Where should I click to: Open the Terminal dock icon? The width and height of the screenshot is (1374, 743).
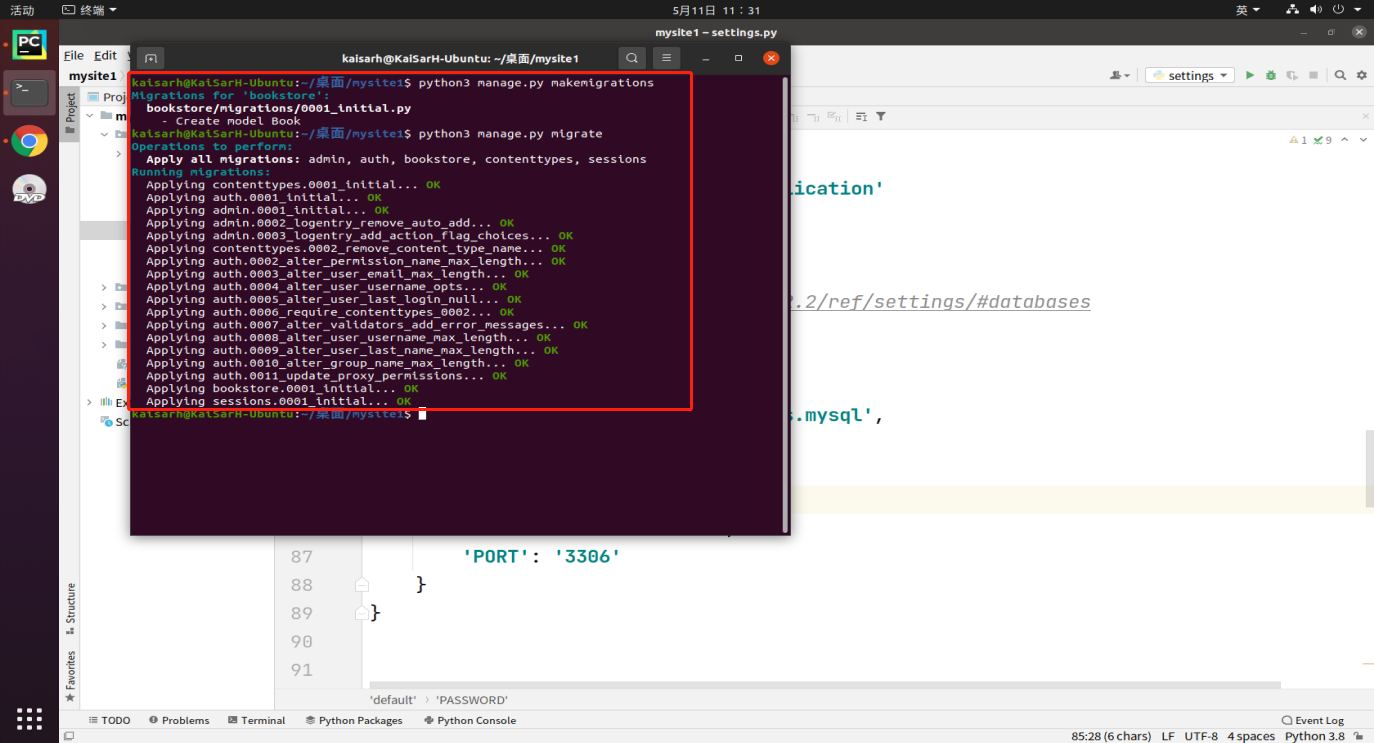29,92
